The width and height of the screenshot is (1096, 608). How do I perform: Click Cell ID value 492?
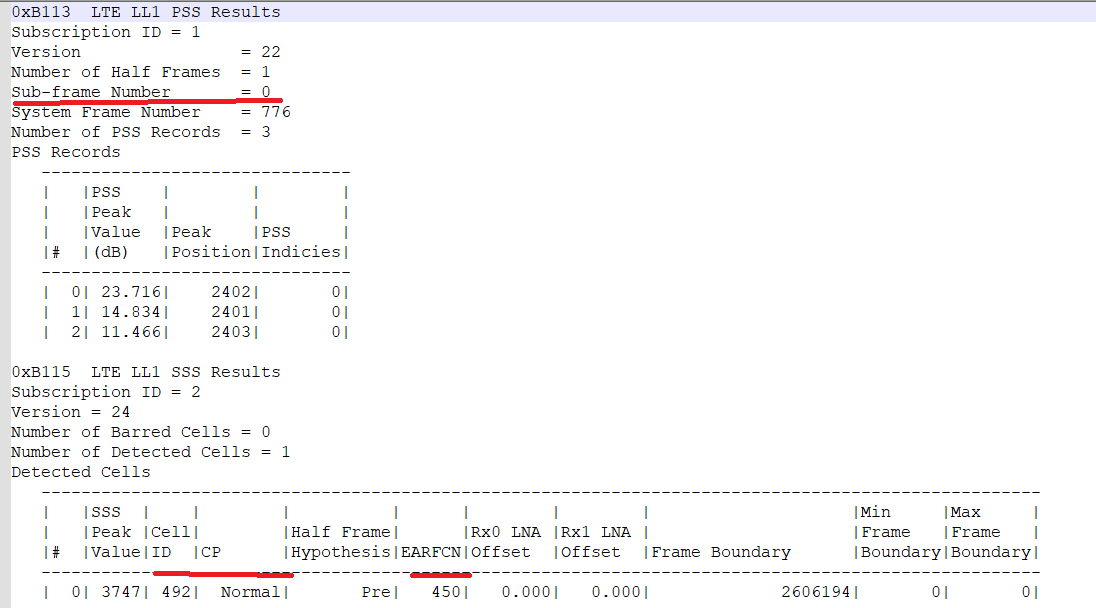coord(175,592)
